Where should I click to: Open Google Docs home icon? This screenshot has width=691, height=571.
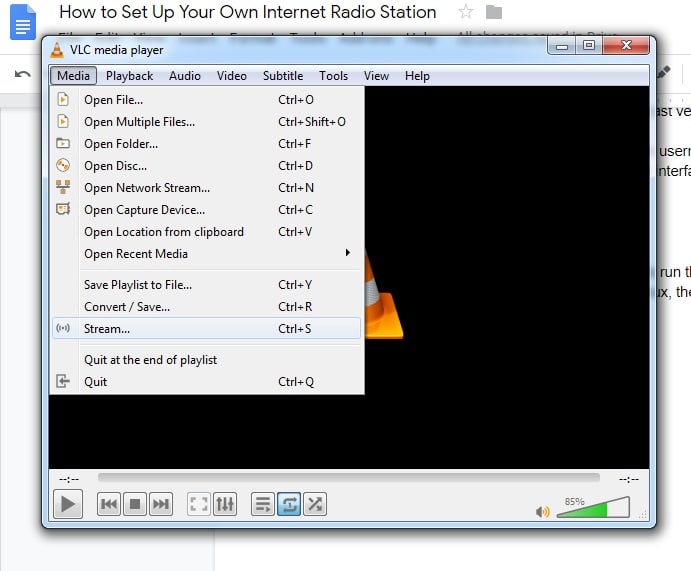[22, 22]
